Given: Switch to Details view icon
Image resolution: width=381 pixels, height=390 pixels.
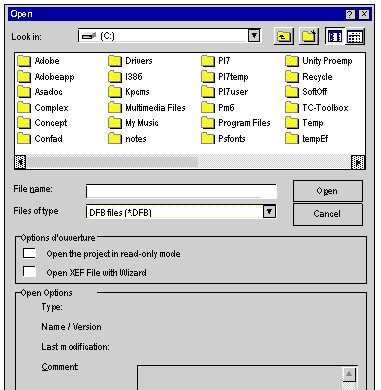Looking at the screenshot, I should (355, 36).
